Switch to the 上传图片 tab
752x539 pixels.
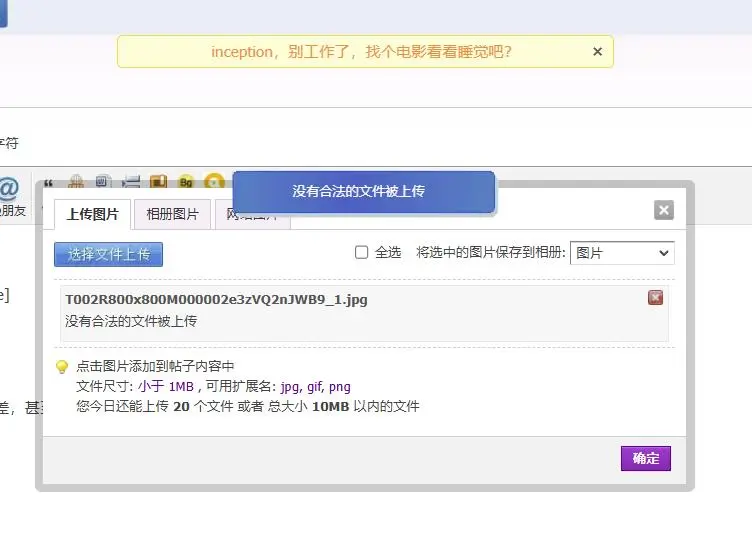click(x=93, y=214)
